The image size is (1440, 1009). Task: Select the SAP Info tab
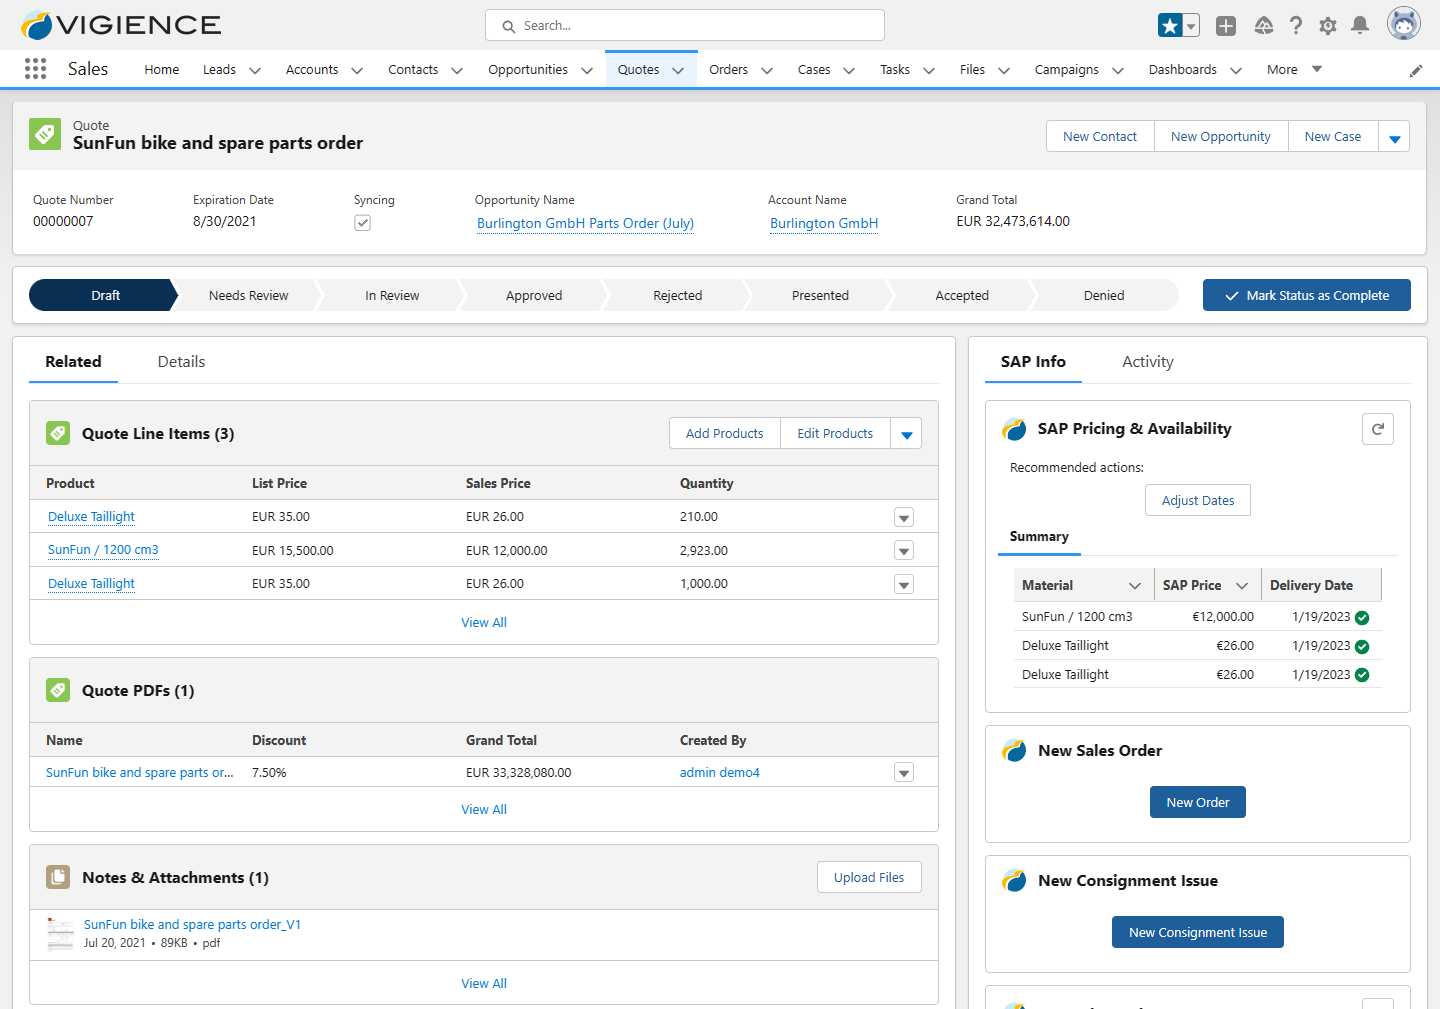pyautogui.click(x=1033, y=362)
